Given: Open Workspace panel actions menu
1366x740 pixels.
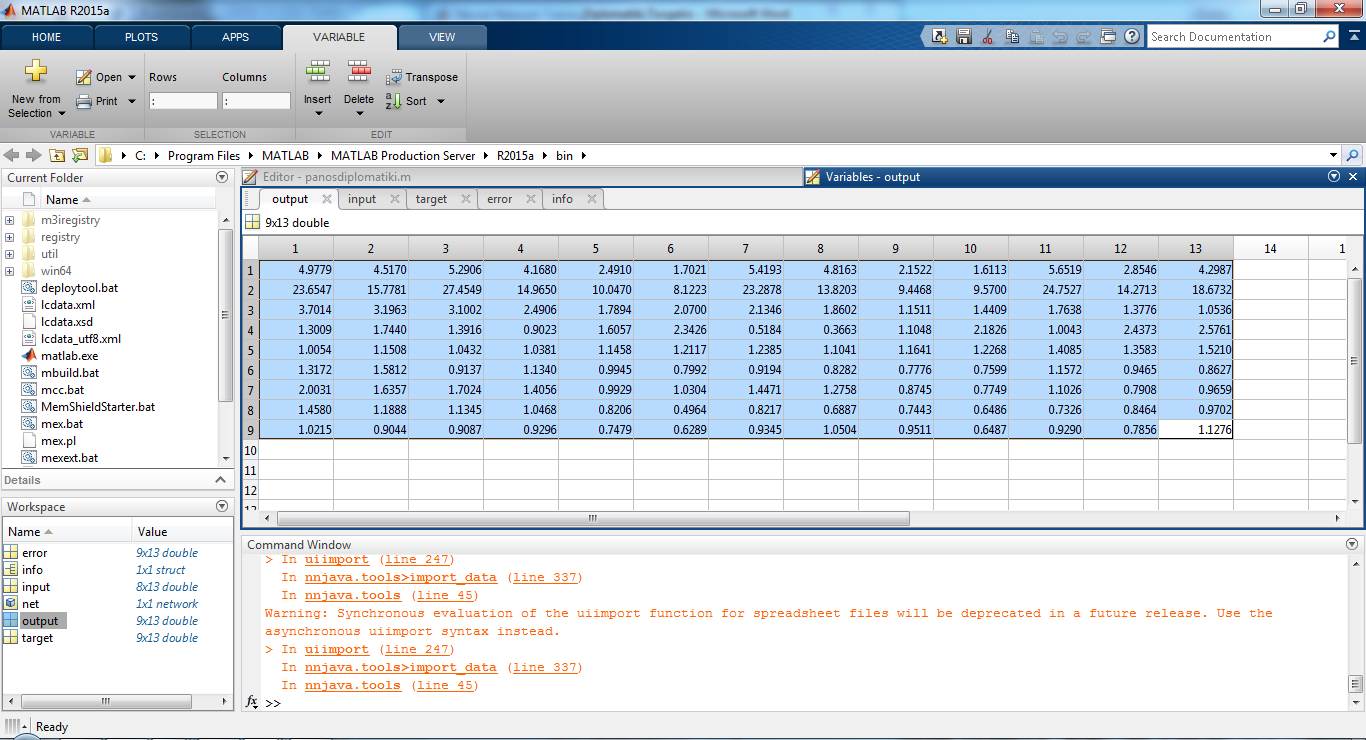Looking at the screenshot, I should (223, 507).
